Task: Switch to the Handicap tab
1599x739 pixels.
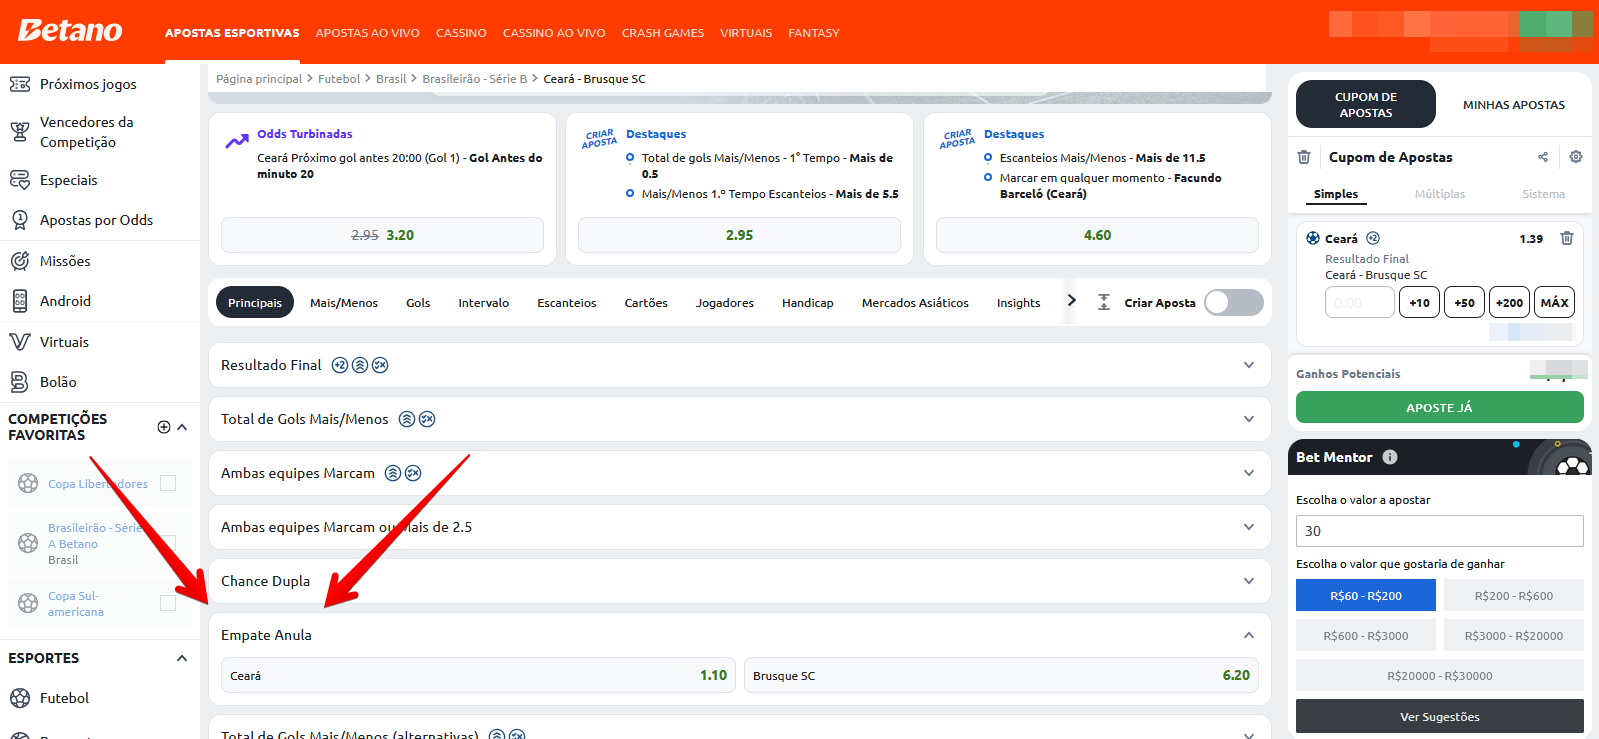Action: click(808, 303)
